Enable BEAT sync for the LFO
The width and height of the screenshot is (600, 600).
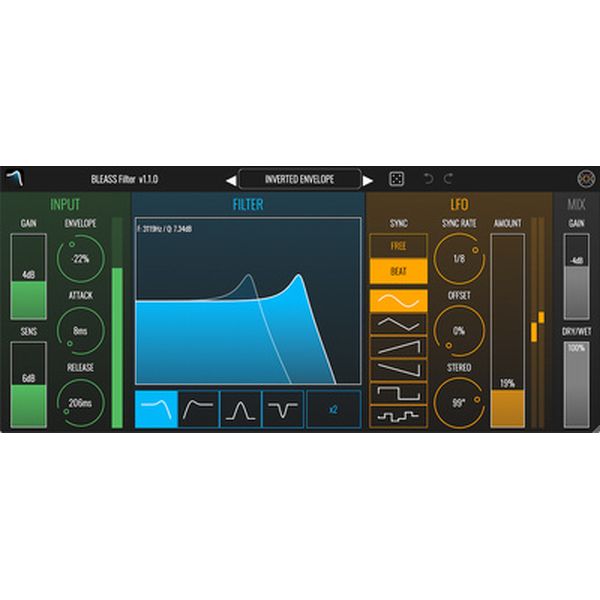click(x=398, y=270)
